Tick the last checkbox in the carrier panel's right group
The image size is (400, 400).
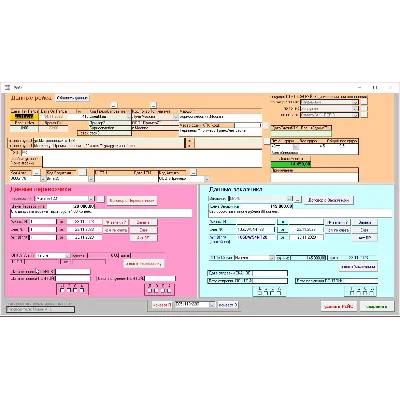coord(169,290)
